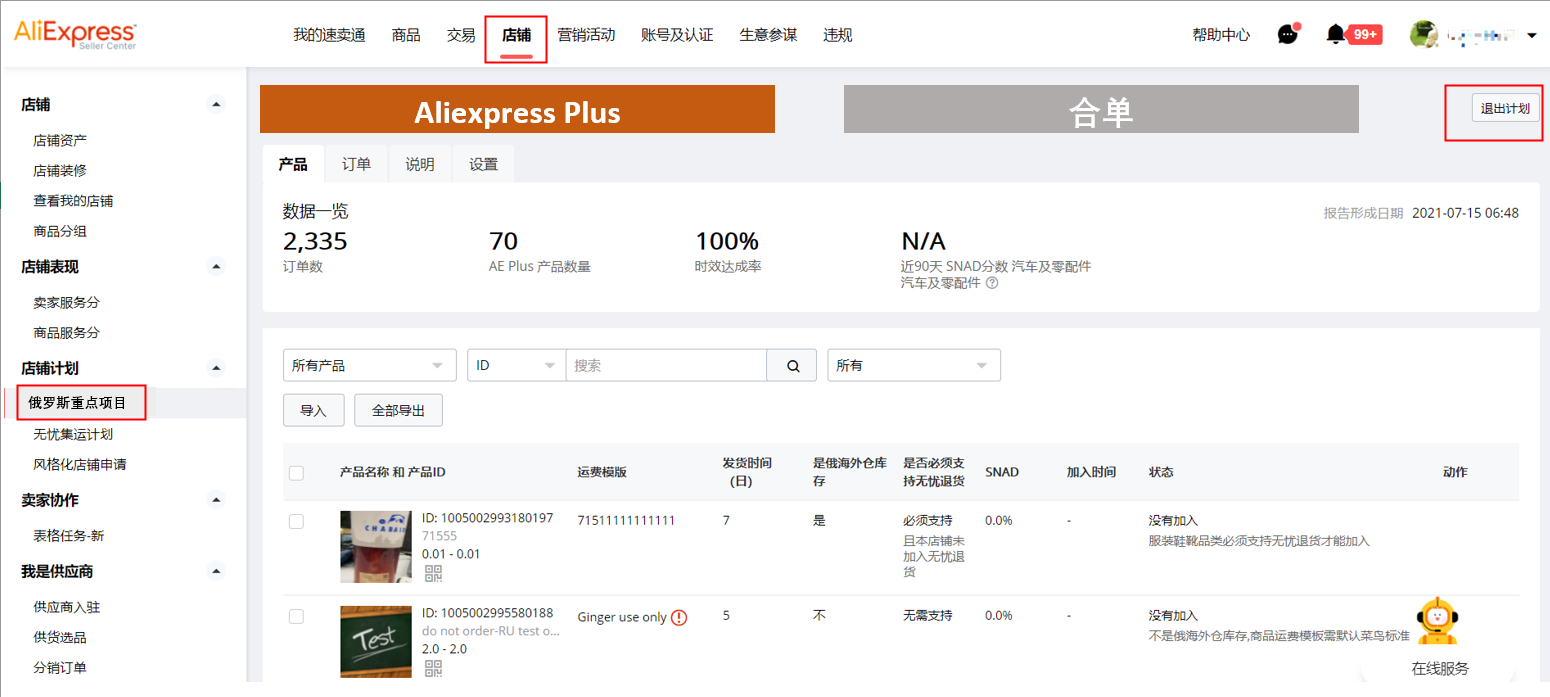Switch to the 订单 tab
Image resolution: width=1550 pixels, height=697 pixels.
356,164
